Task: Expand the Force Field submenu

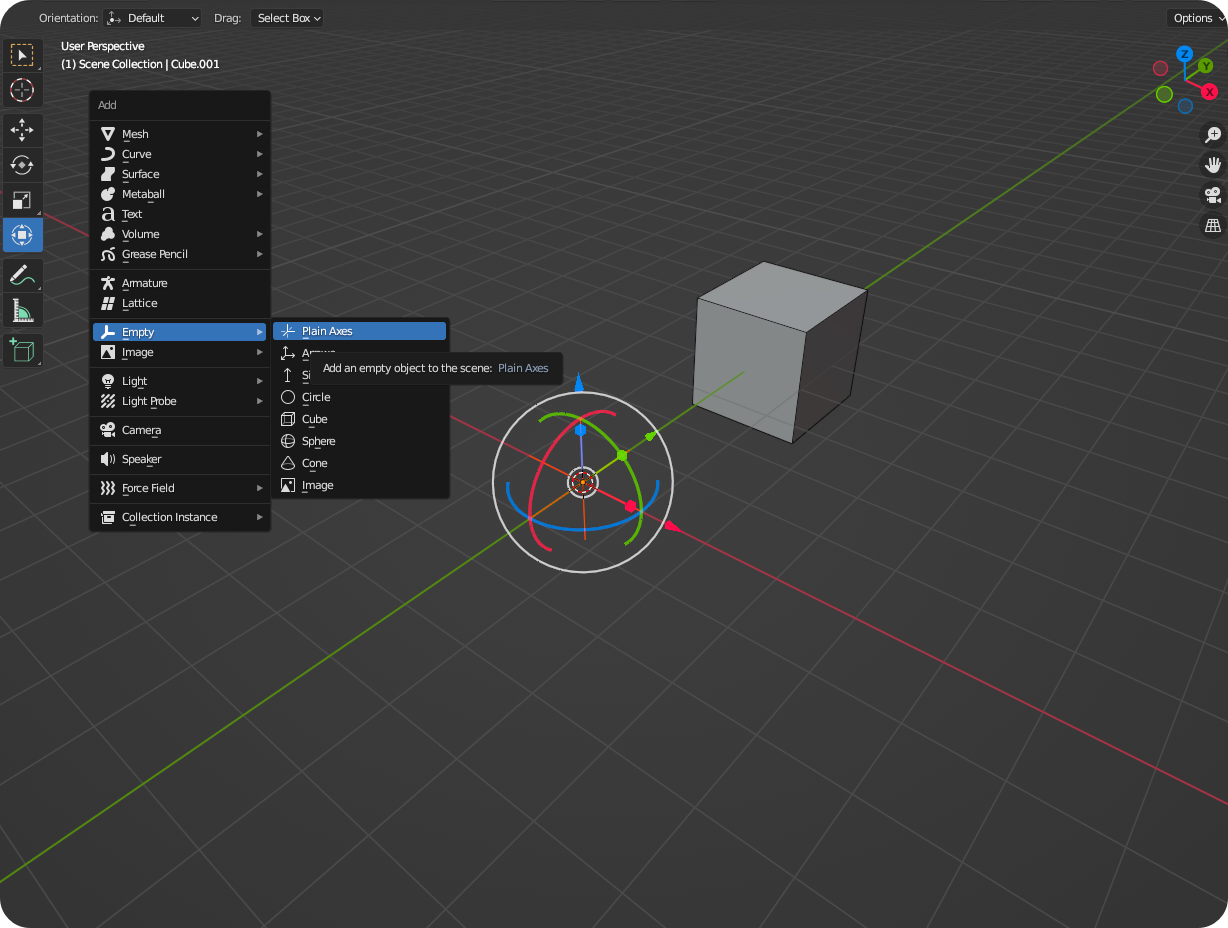Action: (181, 488)
